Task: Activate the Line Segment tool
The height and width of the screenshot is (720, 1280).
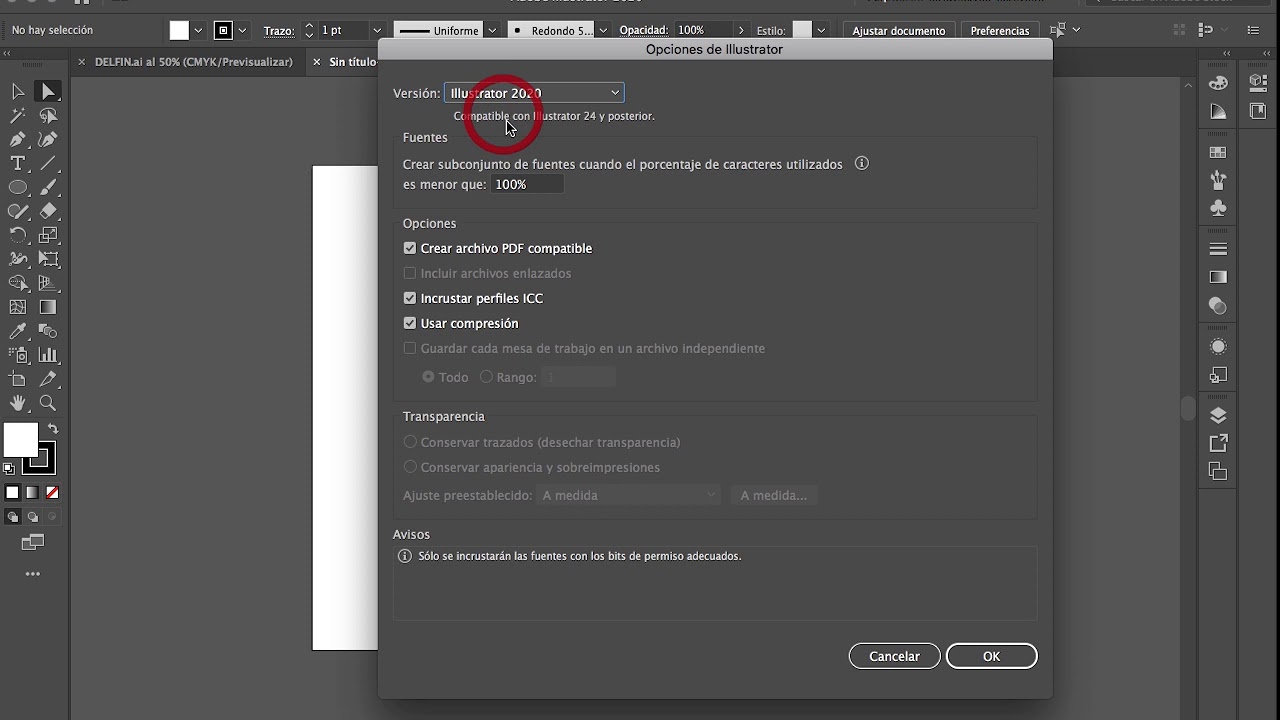Action: point(48,163)
